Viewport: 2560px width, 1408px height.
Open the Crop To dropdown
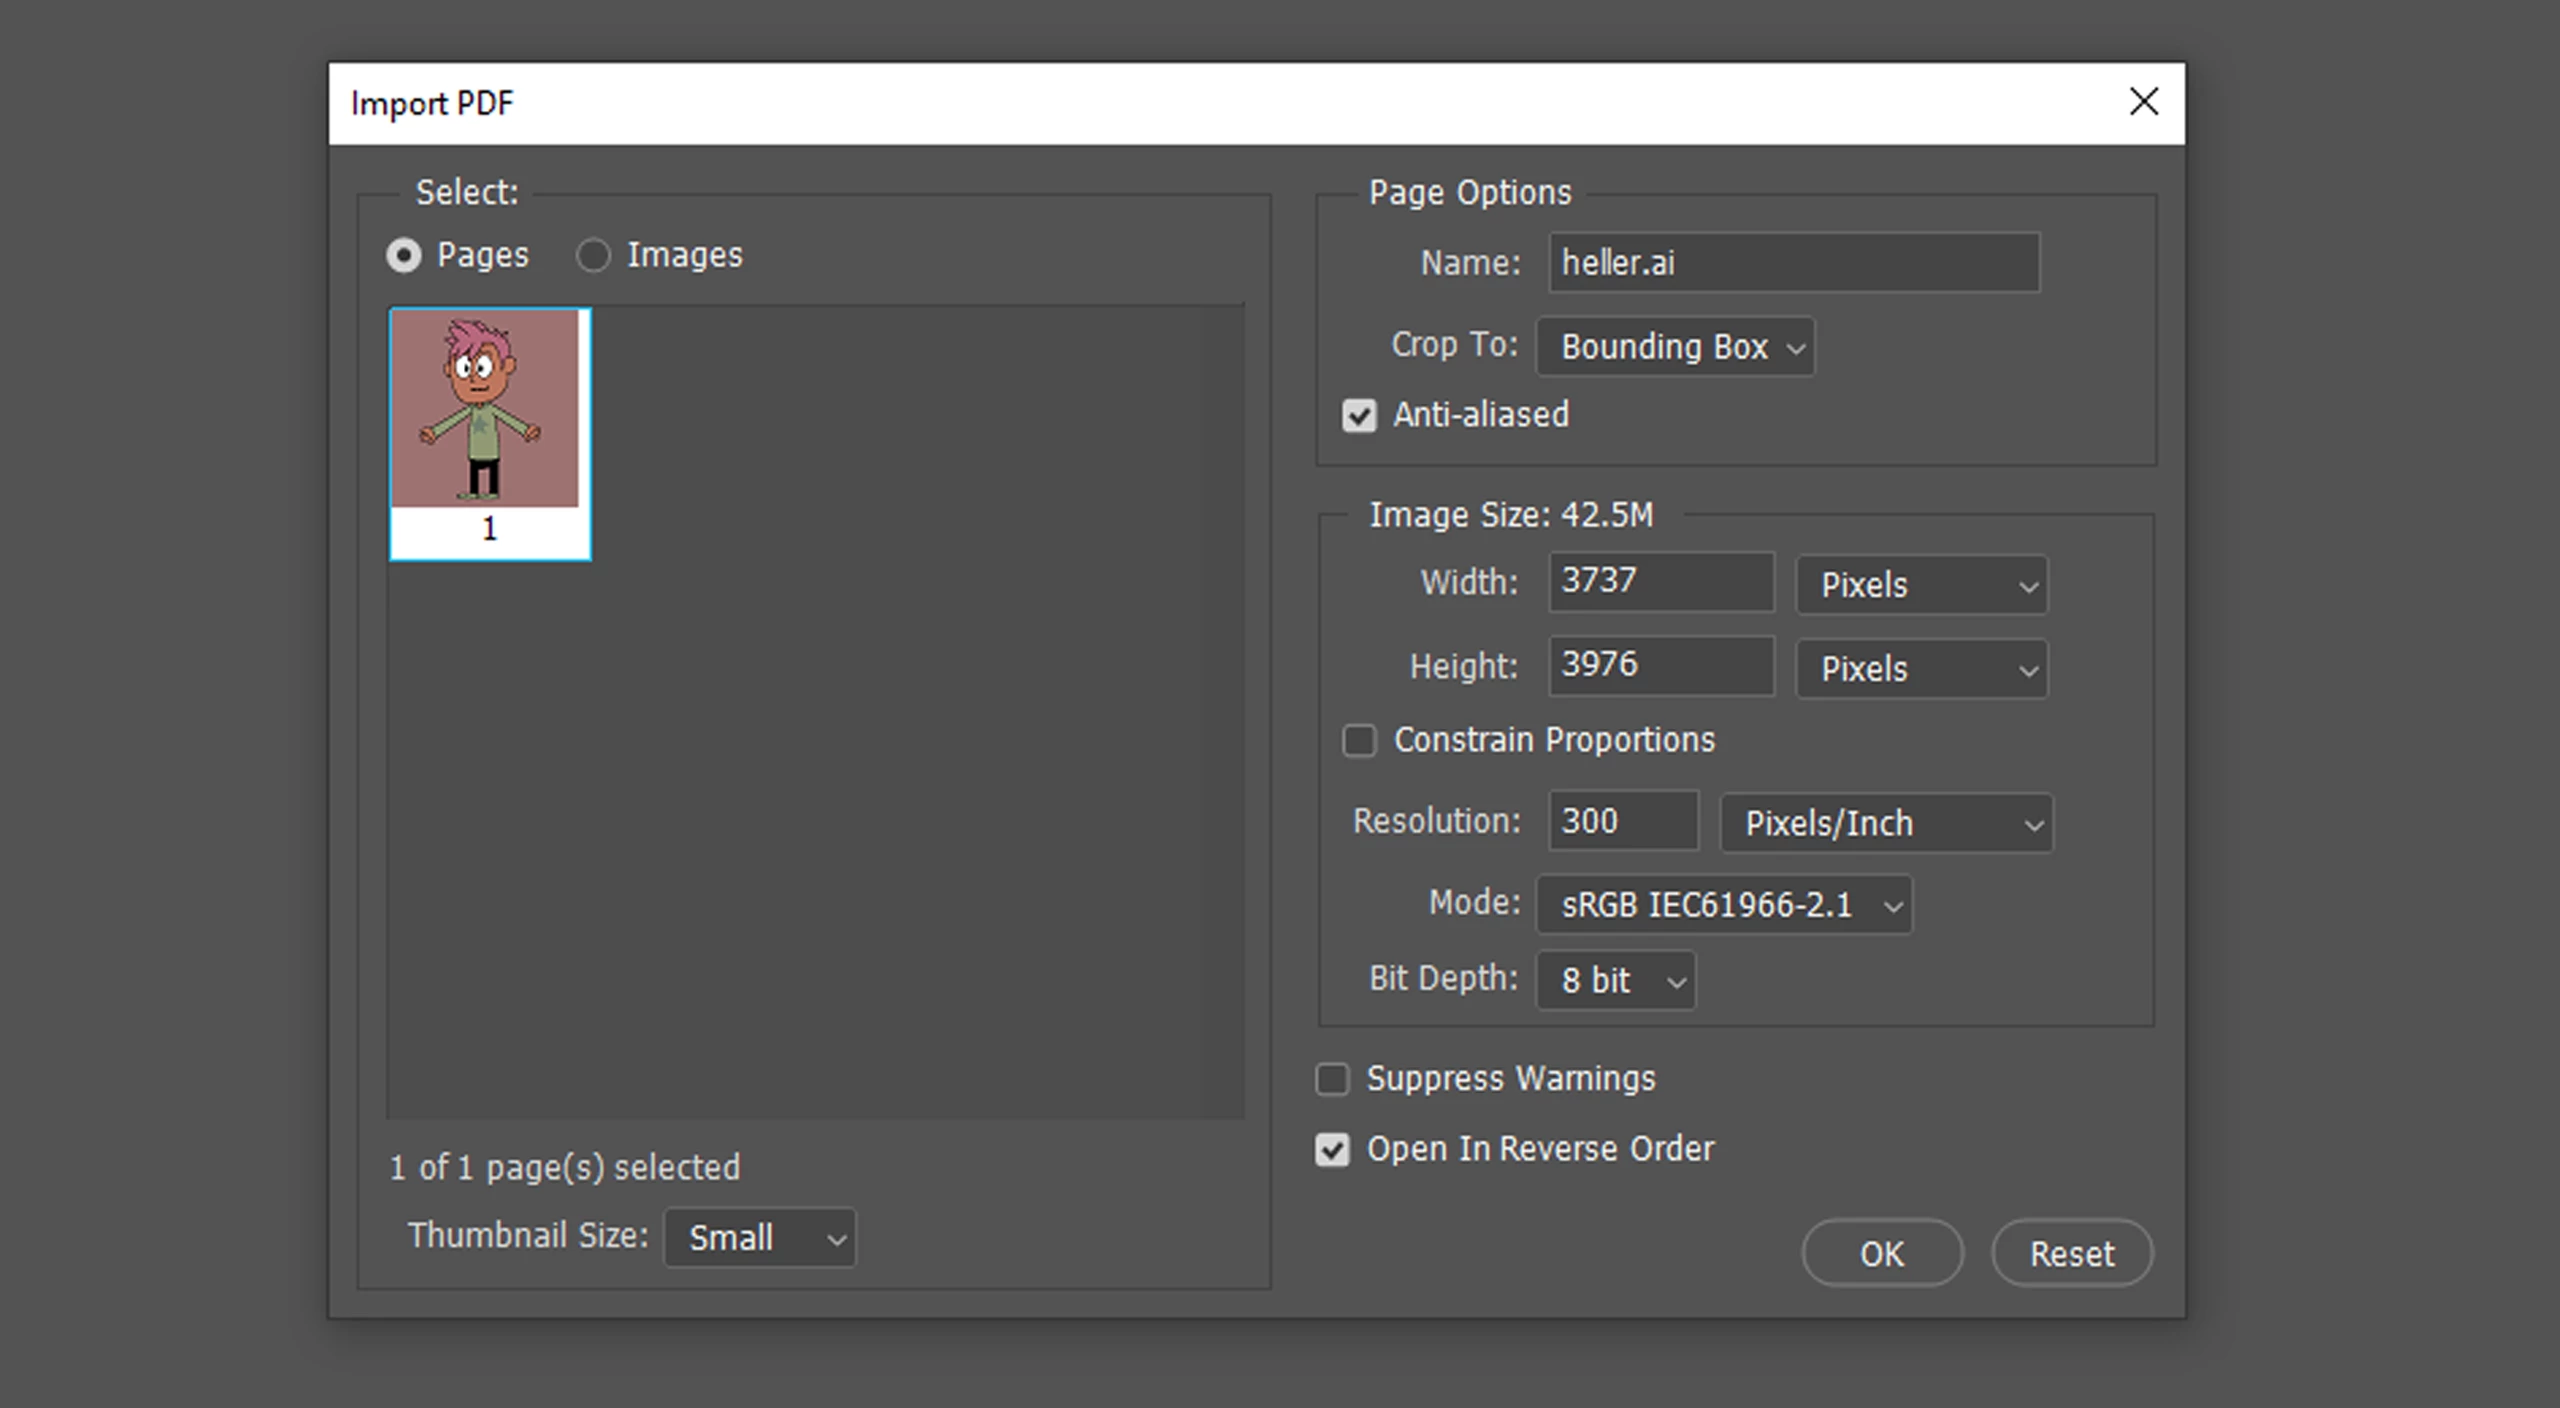pos(1675,347)
